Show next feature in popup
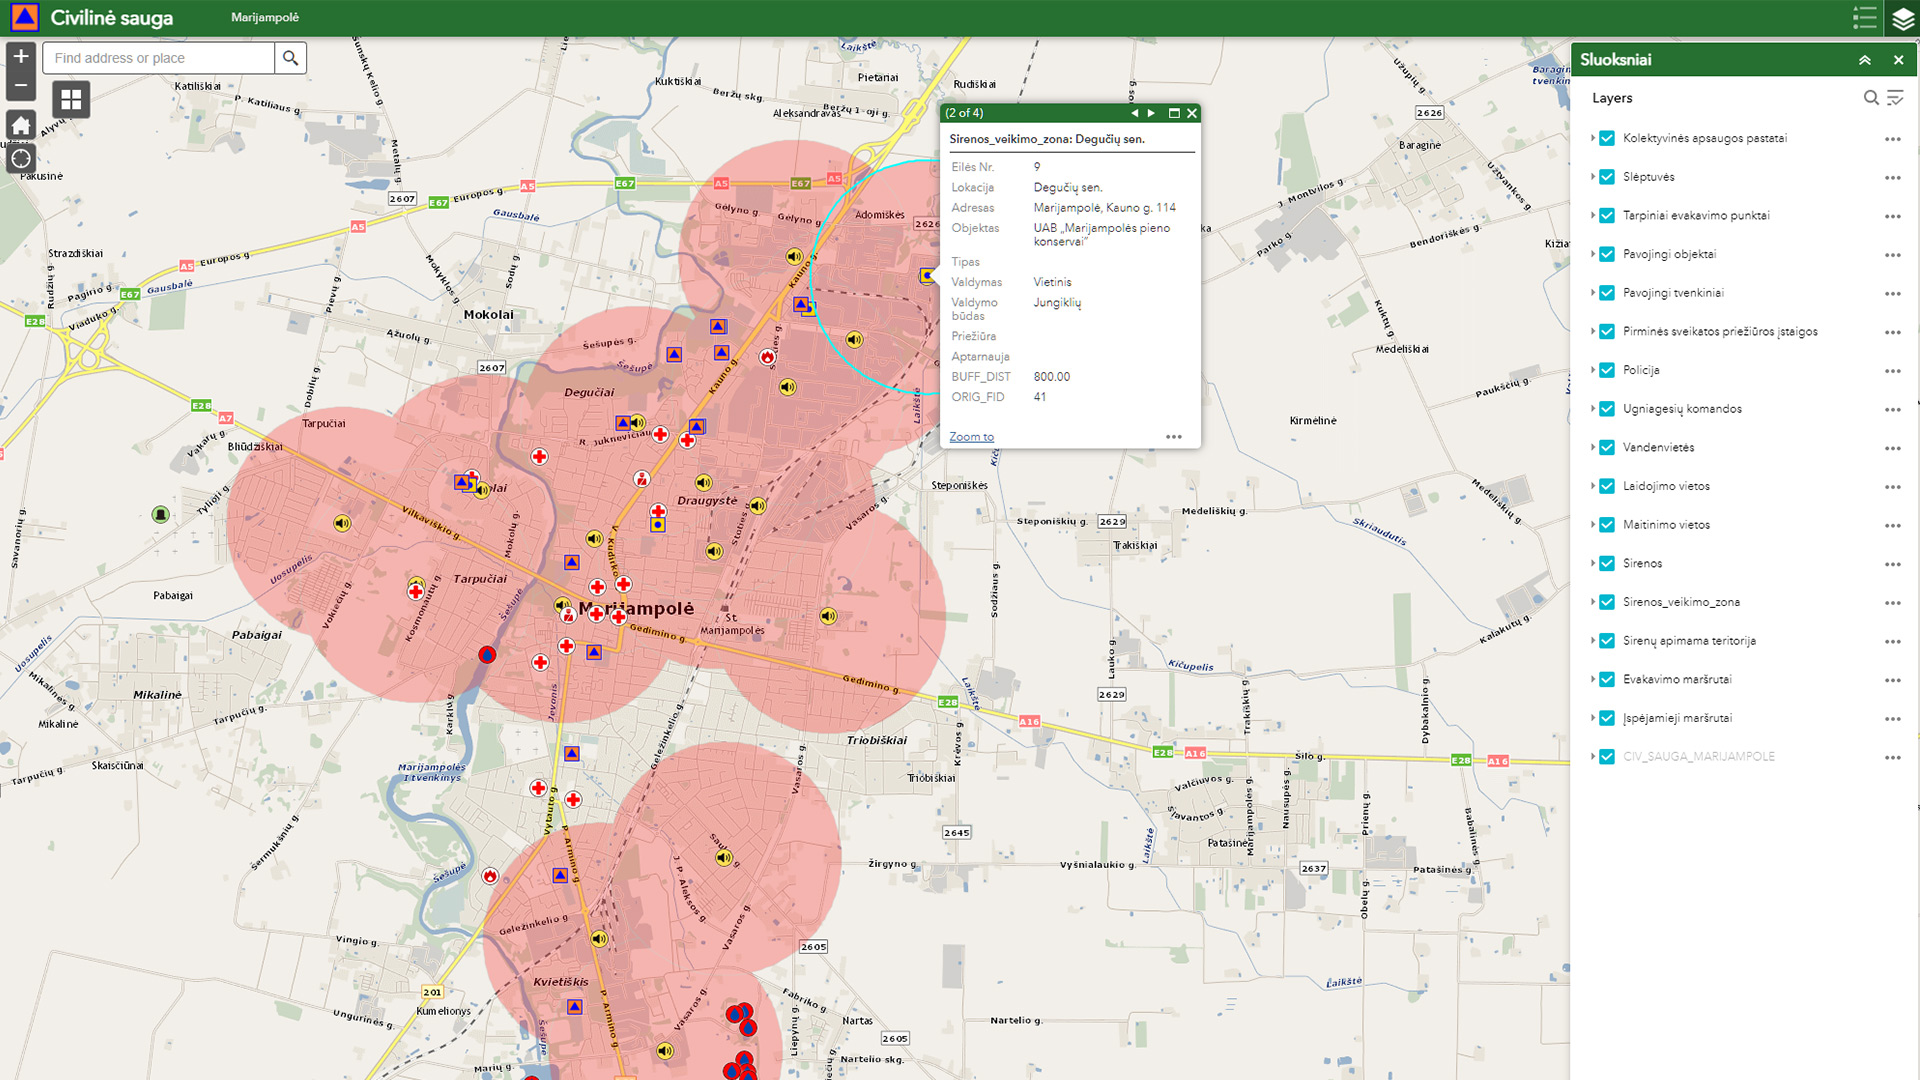The image size is (1920, 1080). point(1151,113)
